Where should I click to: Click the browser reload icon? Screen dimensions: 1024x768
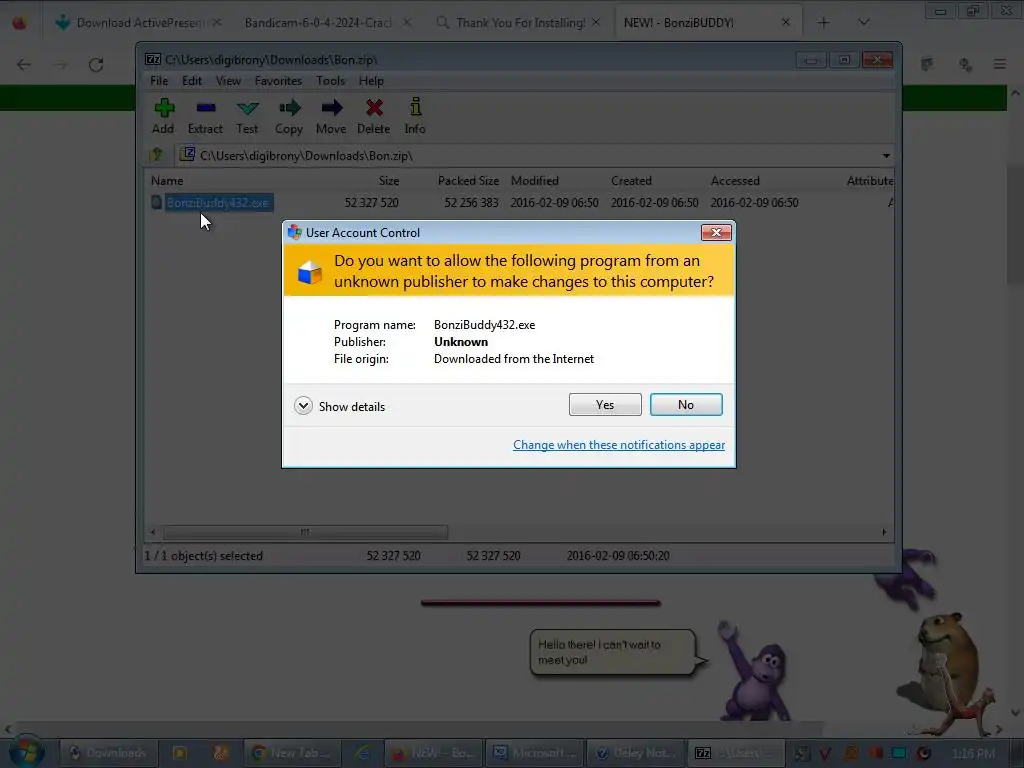pos(96,65)
